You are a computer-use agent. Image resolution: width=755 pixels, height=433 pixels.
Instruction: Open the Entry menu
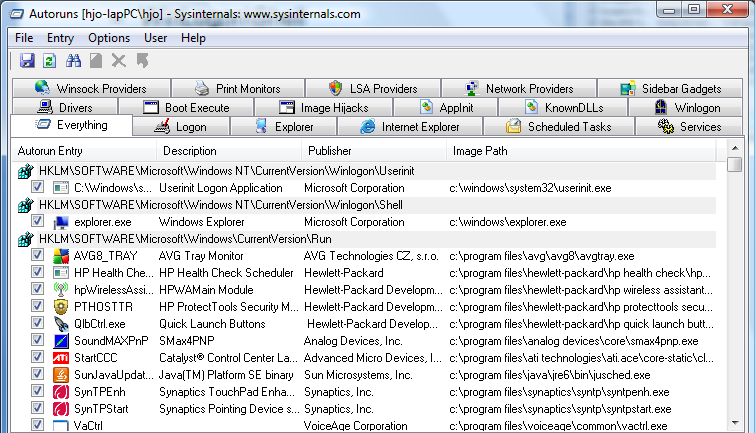60,38
